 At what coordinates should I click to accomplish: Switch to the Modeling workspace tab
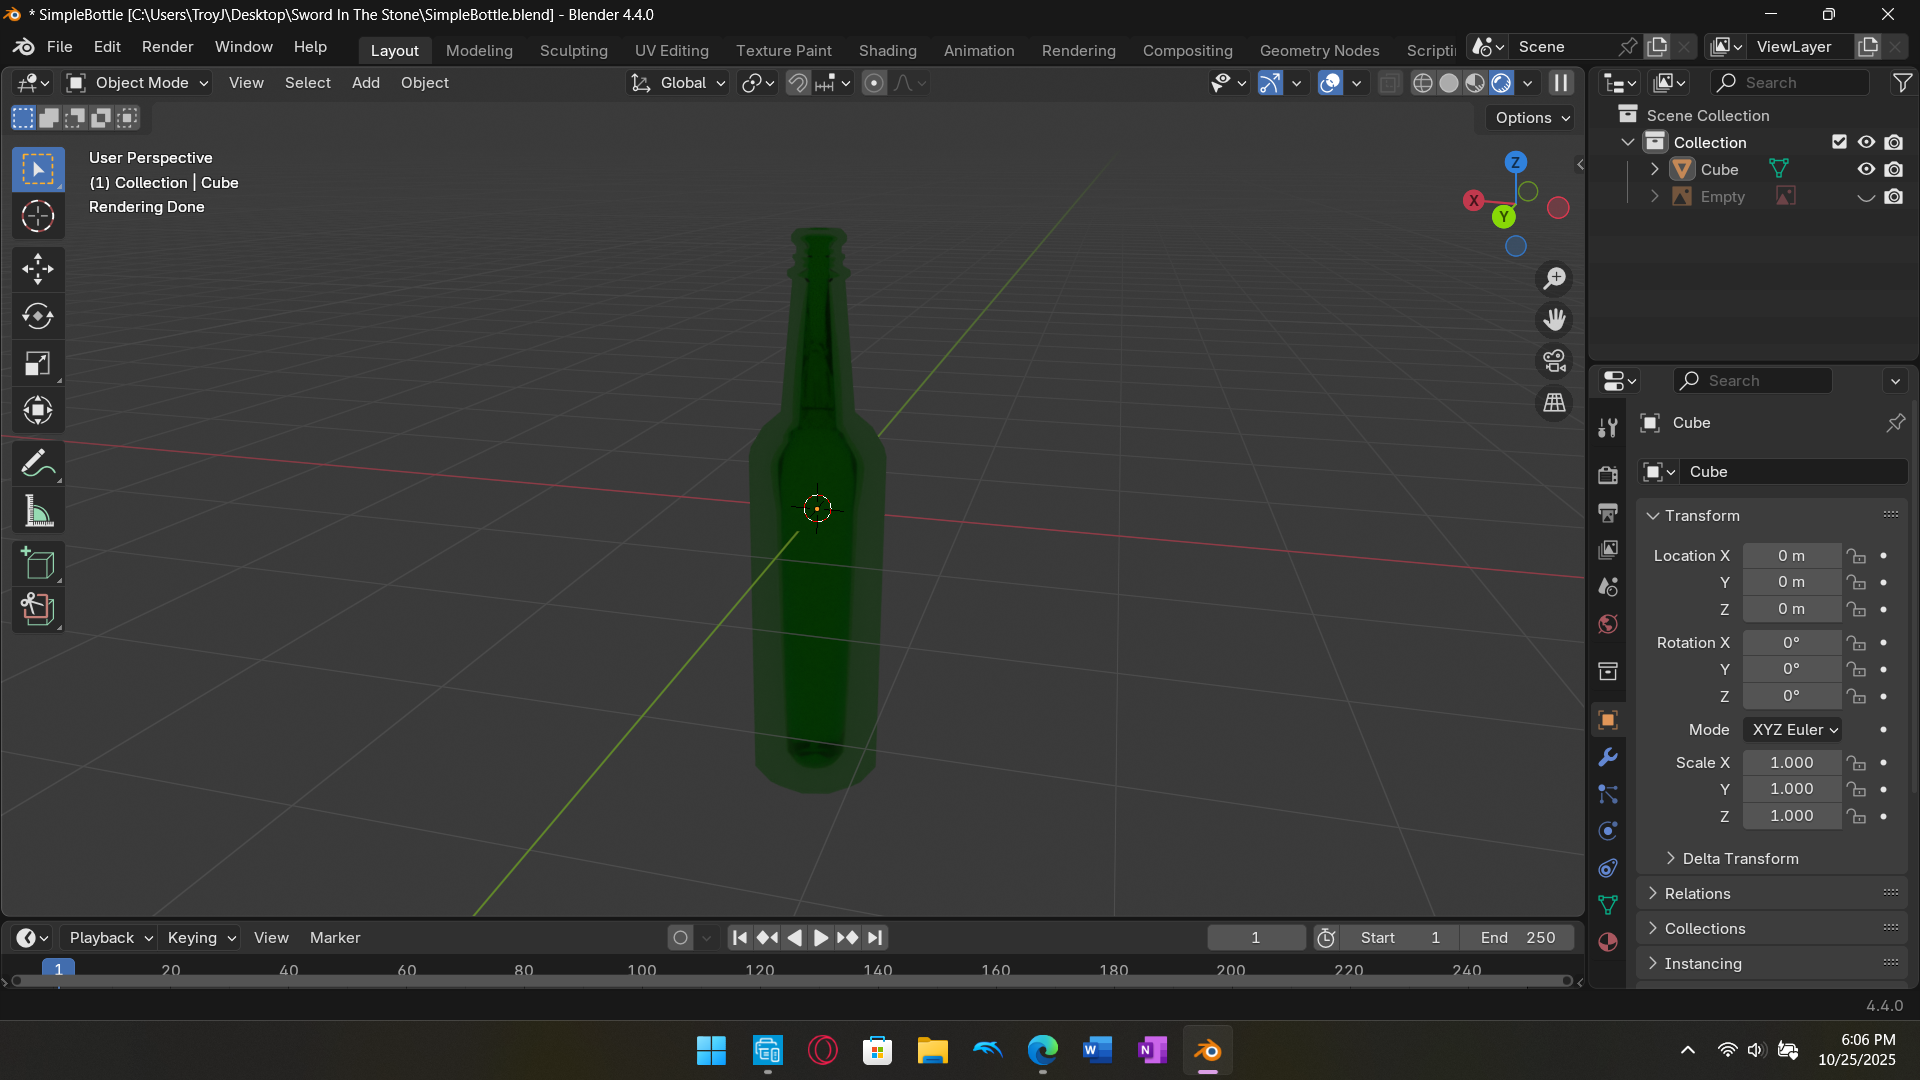(x=479, y=50)
